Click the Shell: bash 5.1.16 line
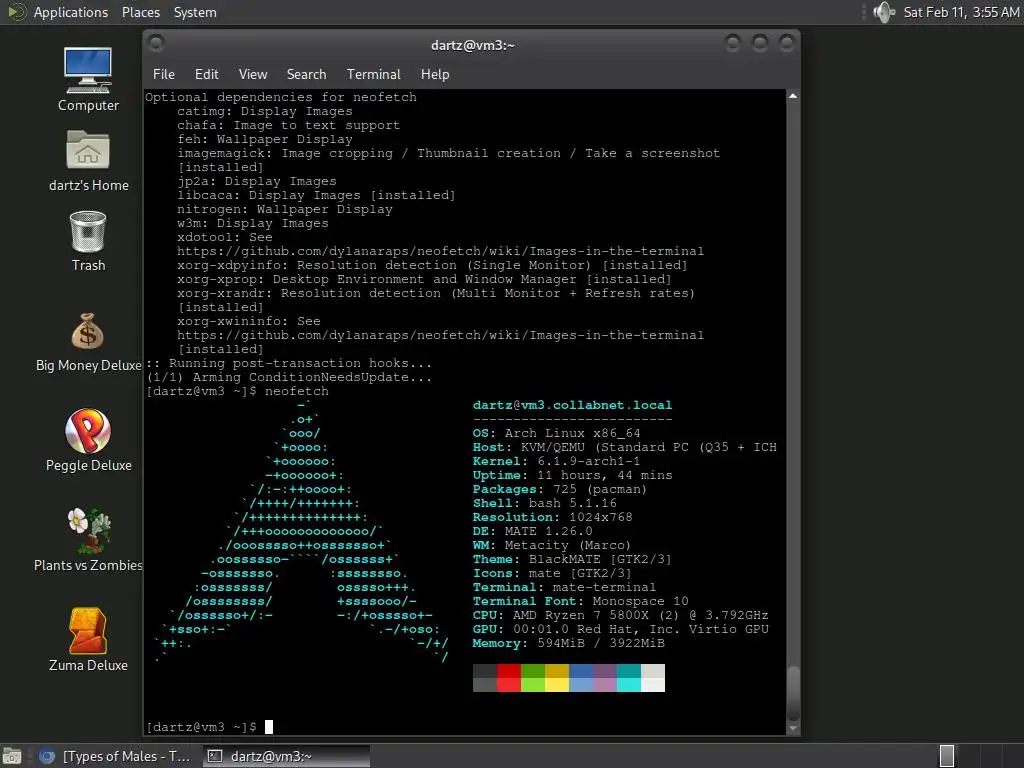This screenshot has width=1024, height=768. pyautogui.click(x=545, y=503)
